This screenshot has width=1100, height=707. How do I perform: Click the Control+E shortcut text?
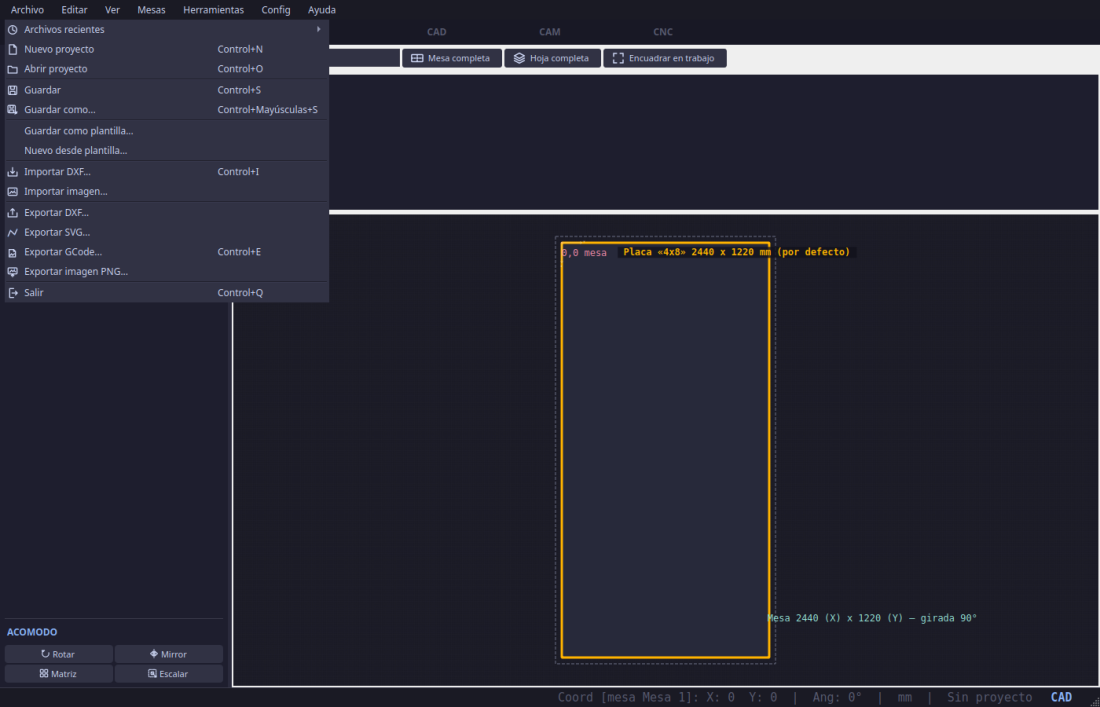(239, 252)
